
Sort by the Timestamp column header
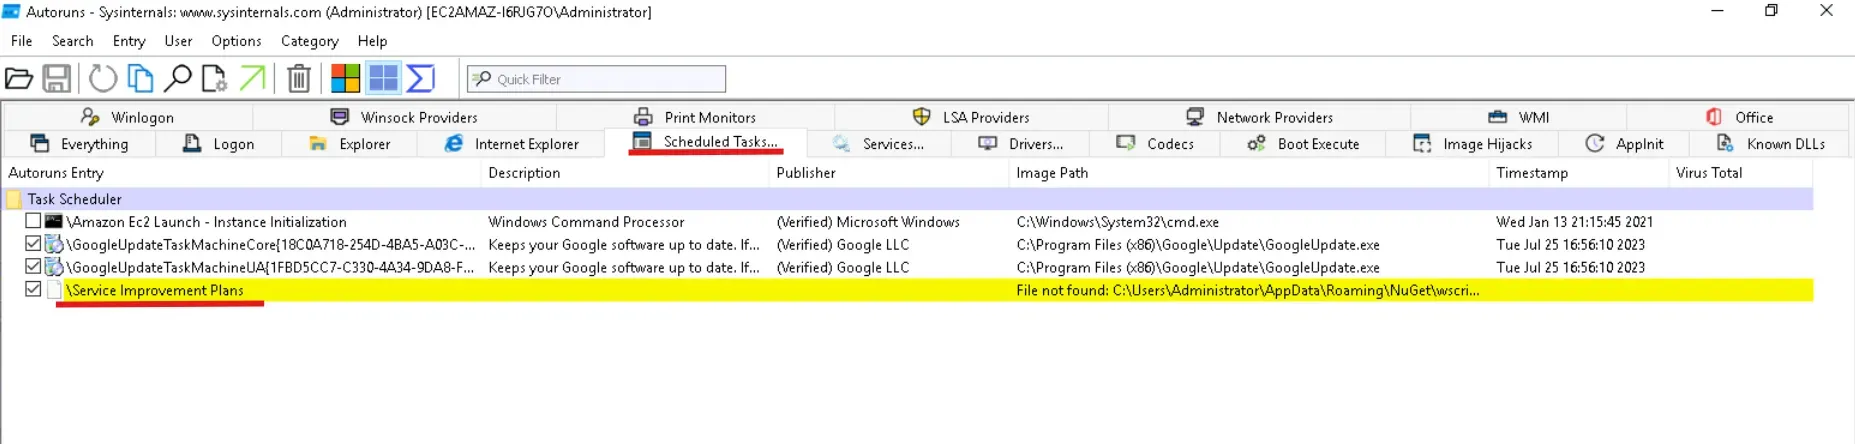(x=1579, y=173)
